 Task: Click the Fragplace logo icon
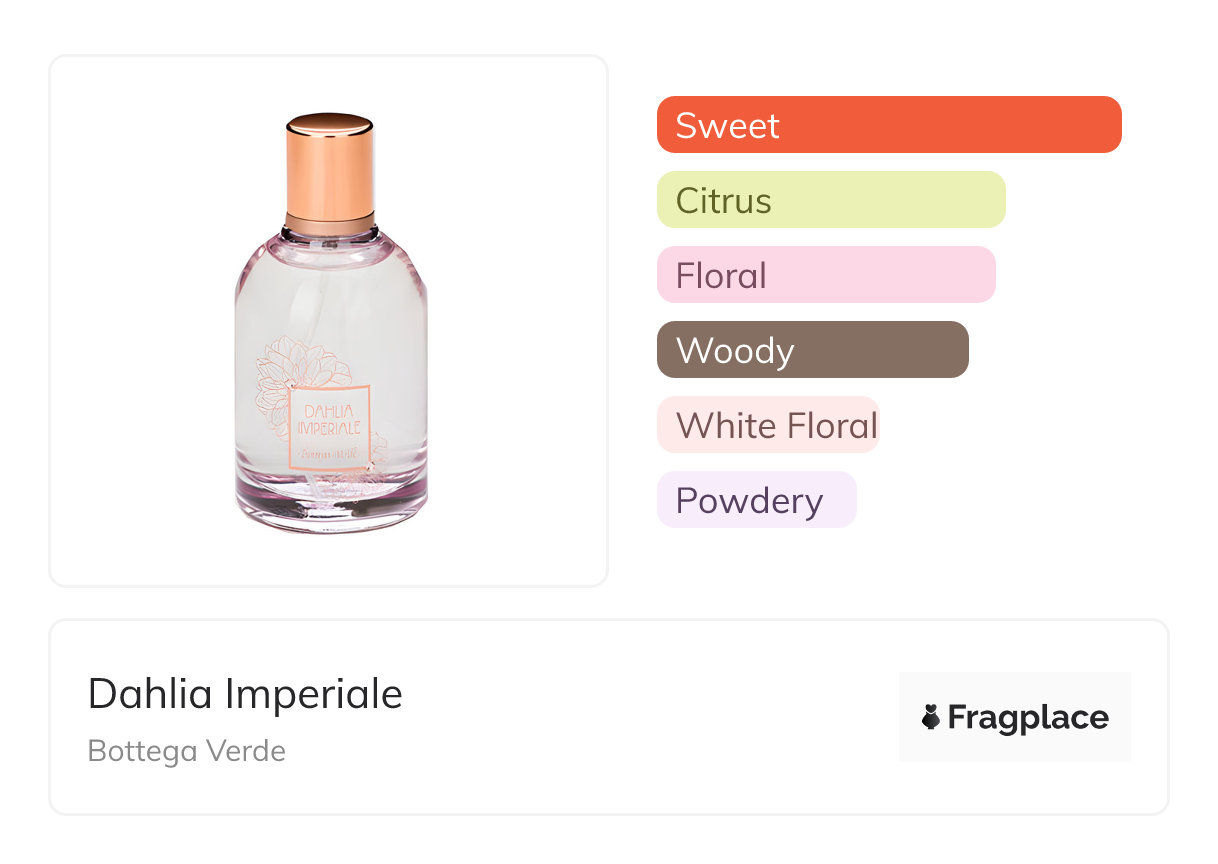point(931,717)
